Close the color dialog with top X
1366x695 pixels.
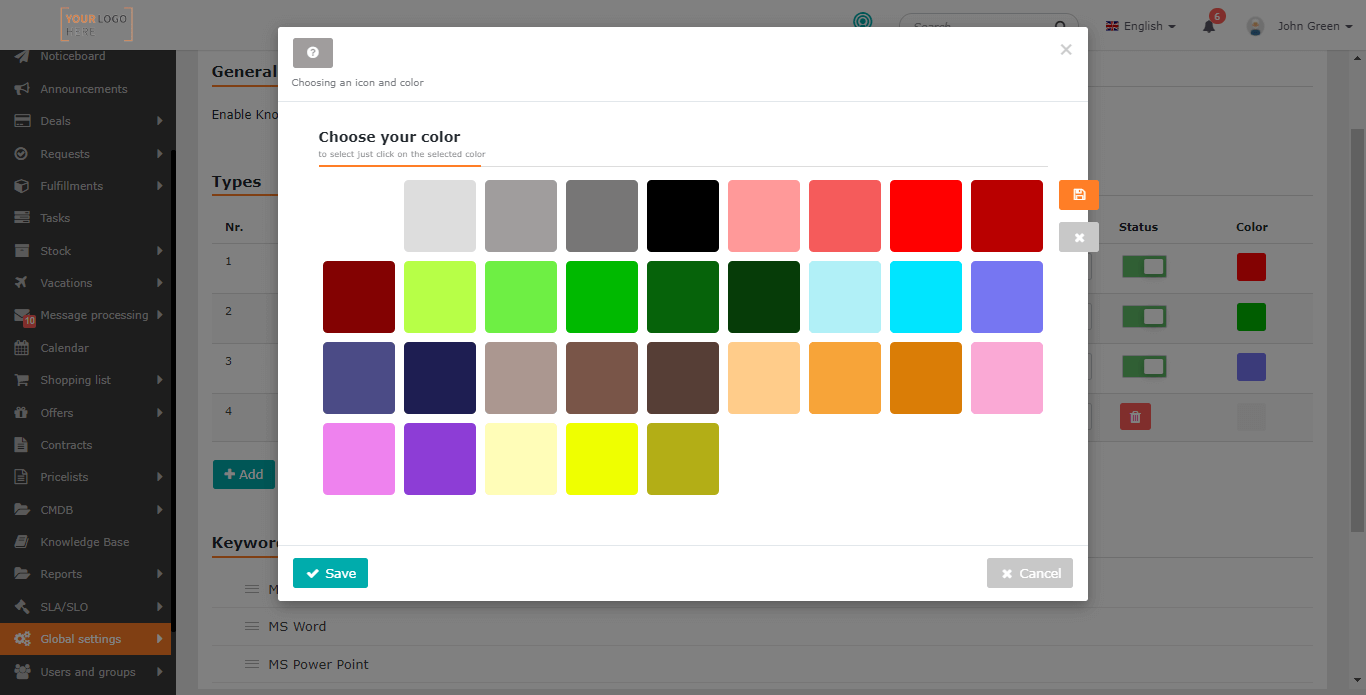click(1066, 50)
